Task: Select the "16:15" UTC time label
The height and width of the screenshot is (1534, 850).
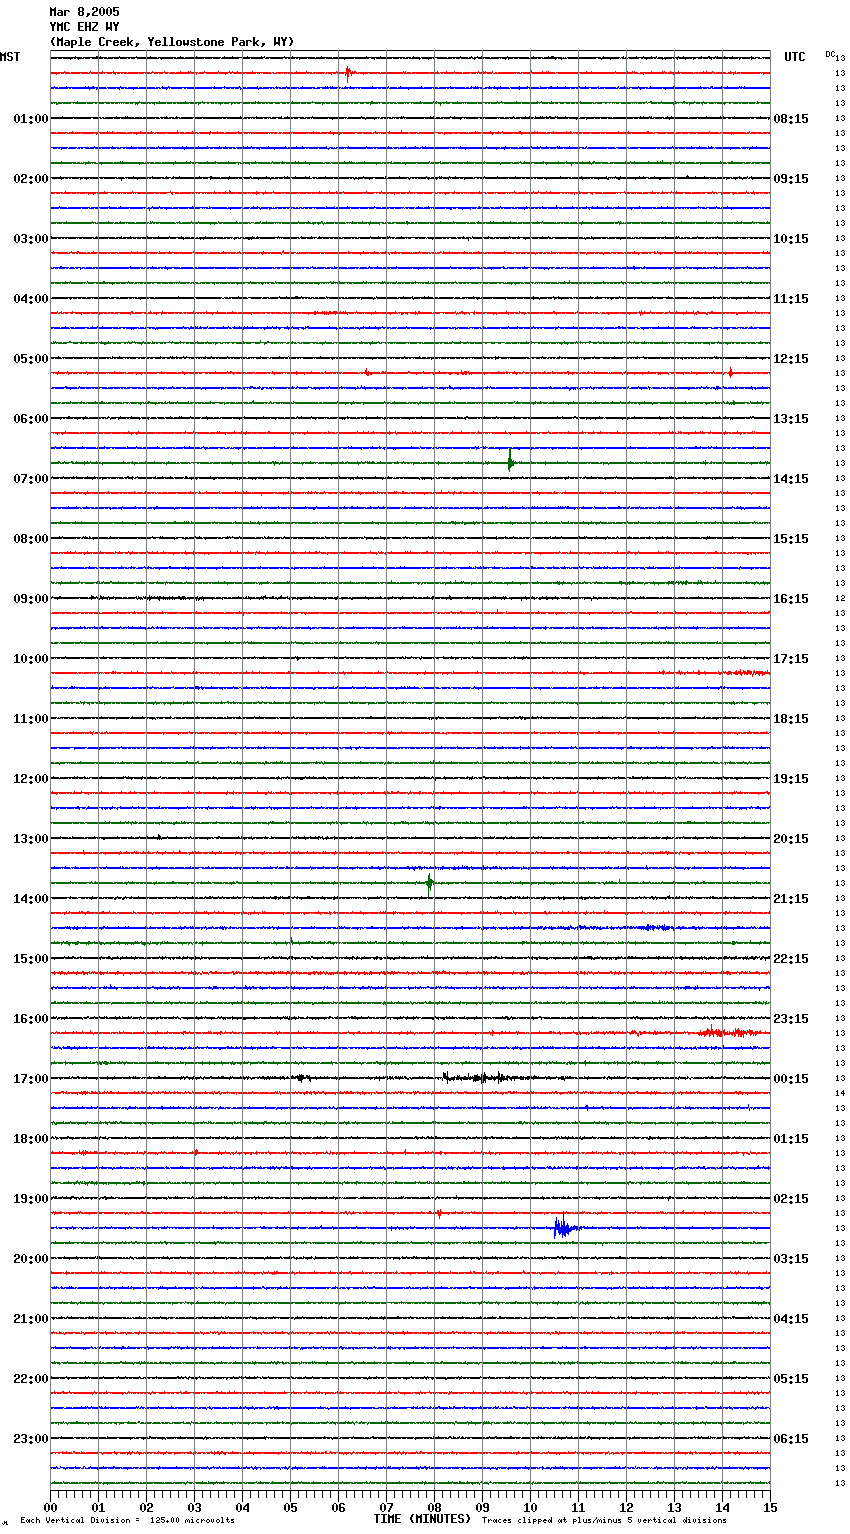Action: pyautogui.click(x=791, y=599)
